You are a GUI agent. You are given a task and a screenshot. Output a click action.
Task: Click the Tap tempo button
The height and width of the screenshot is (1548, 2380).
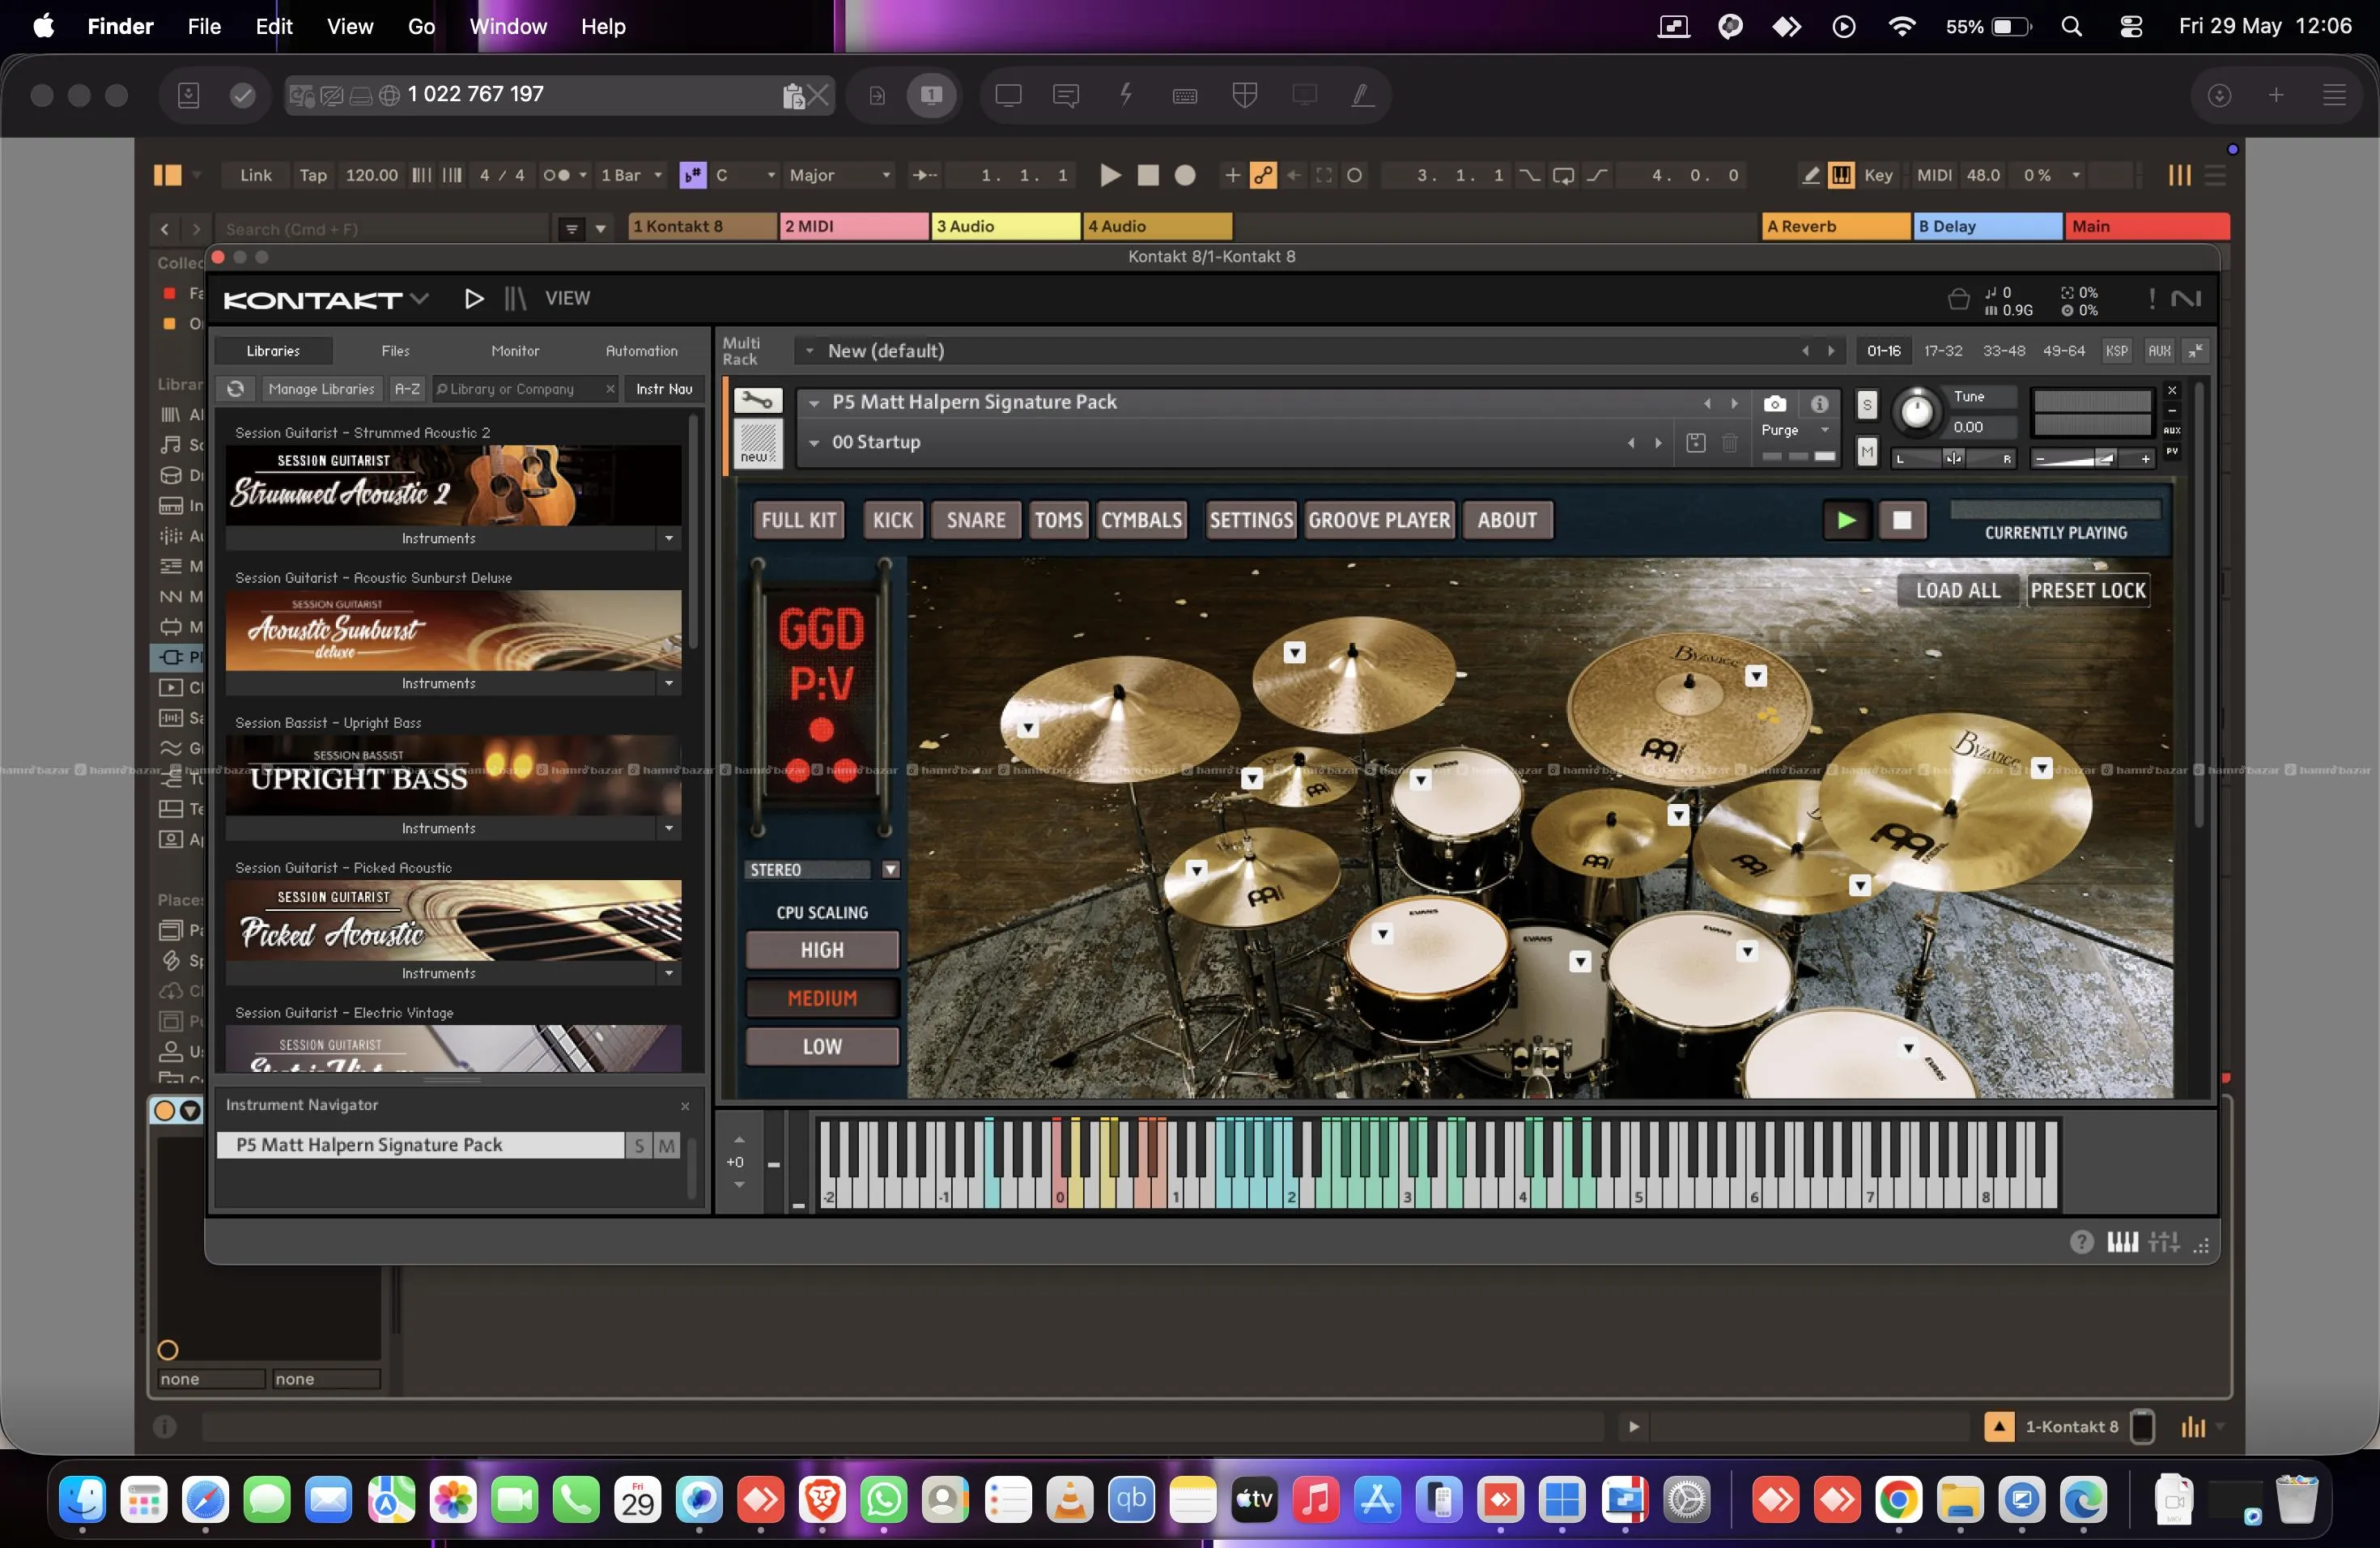(313, 175)
